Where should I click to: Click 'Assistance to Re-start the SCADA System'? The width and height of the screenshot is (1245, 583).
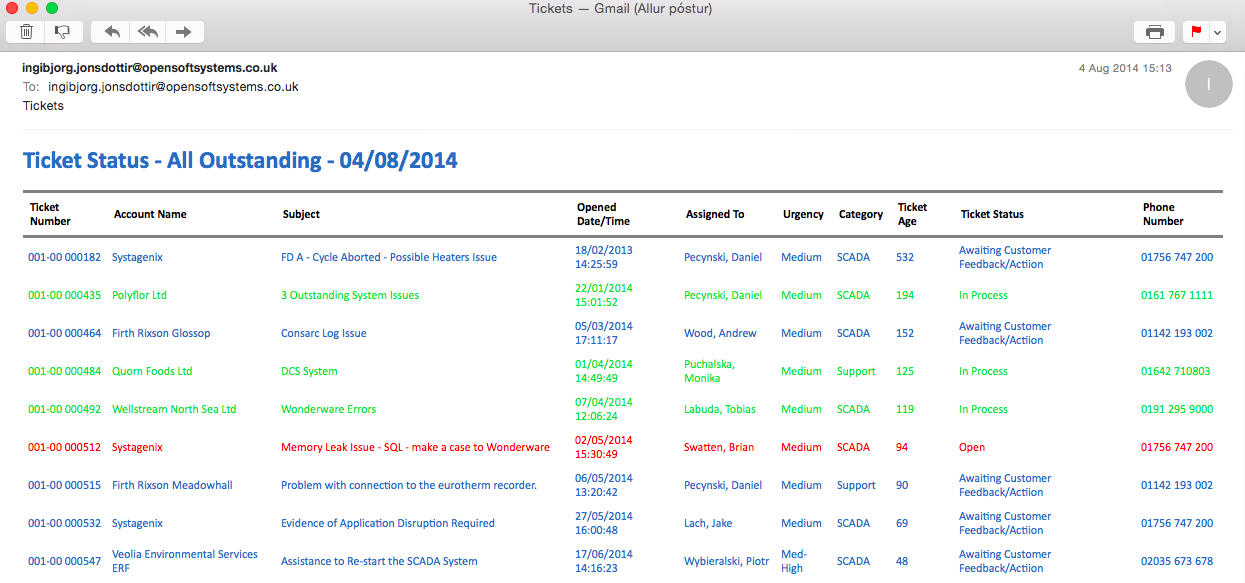pyautogui.click(x=379, y=561)
